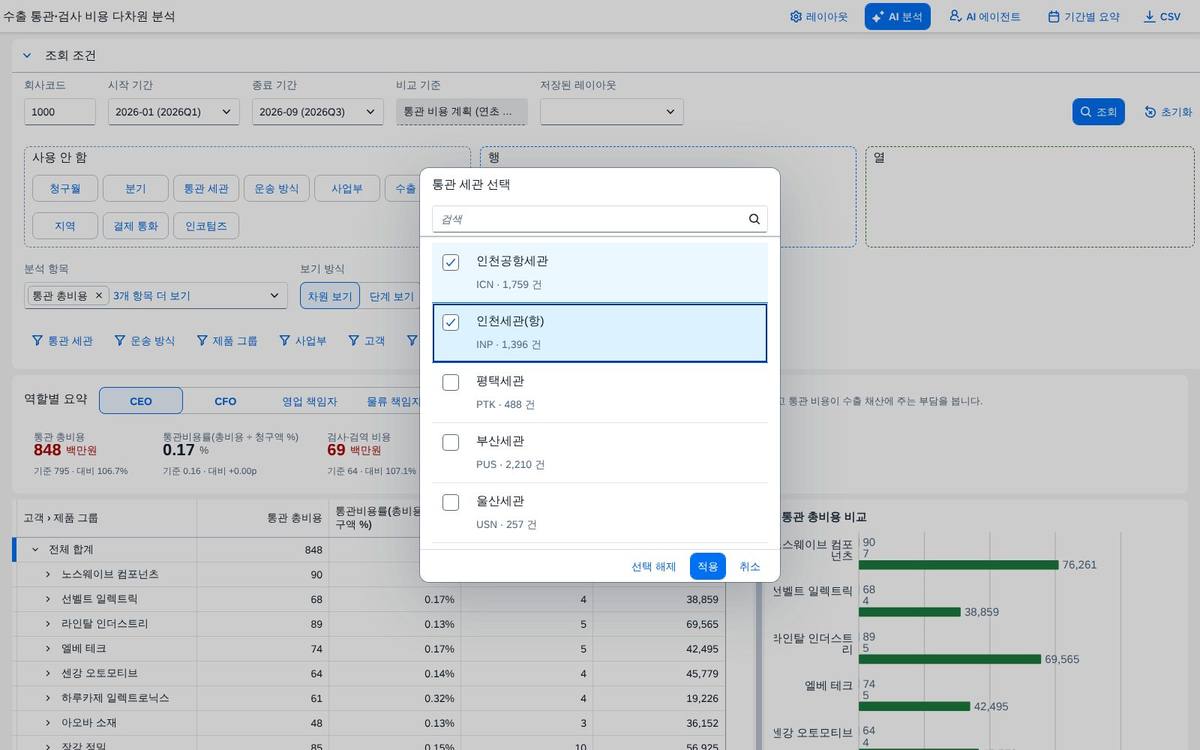This screenshot has width=1200, height=750.
Task: Expand the 노스웨이브 컴포넌츠 row
Action: click(x=48, y=574)
